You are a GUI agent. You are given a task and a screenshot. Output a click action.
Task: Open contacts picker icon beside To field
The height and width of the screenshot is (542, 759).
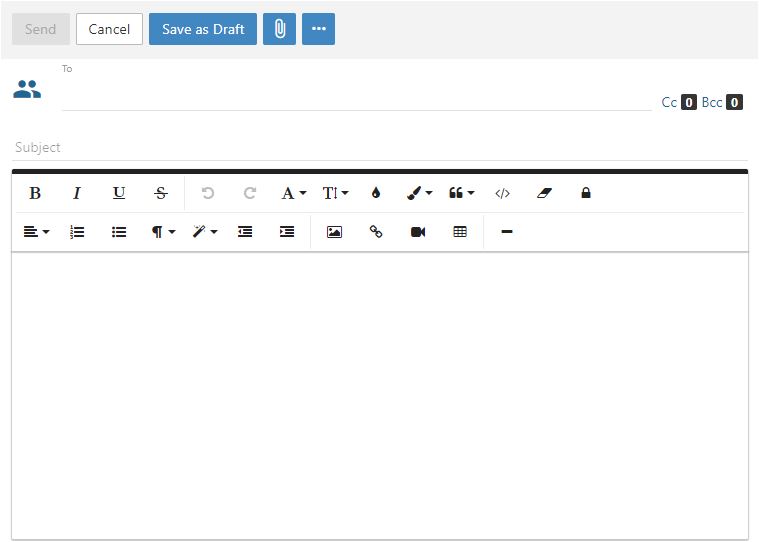tap(27, 89)
